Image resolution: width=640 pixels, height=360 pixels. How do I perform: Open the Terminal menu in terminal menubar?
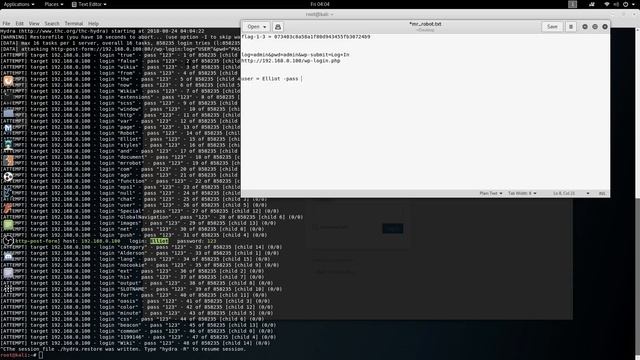coord(73,24)
